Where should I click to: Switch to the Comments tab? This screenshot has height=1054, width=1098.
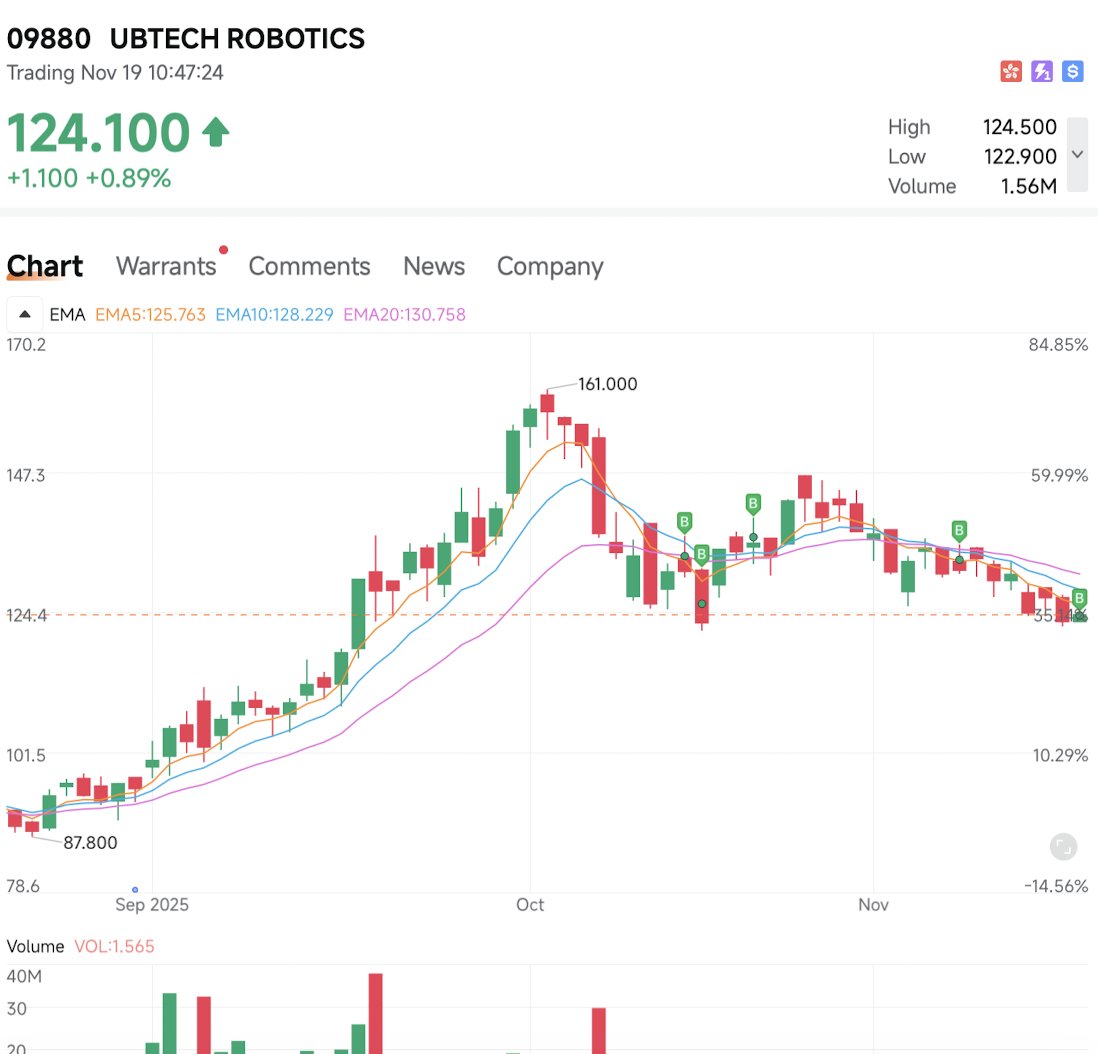(309, 266)
